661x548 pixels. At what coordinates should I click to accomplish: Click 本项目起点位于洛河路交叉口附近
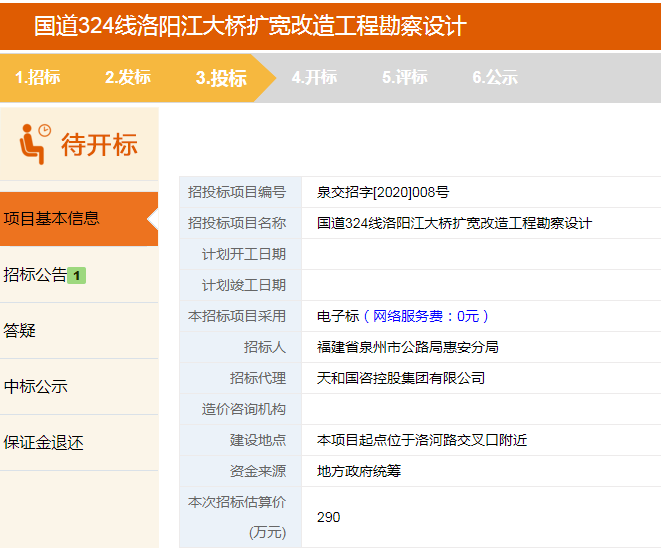pos(422,440)
